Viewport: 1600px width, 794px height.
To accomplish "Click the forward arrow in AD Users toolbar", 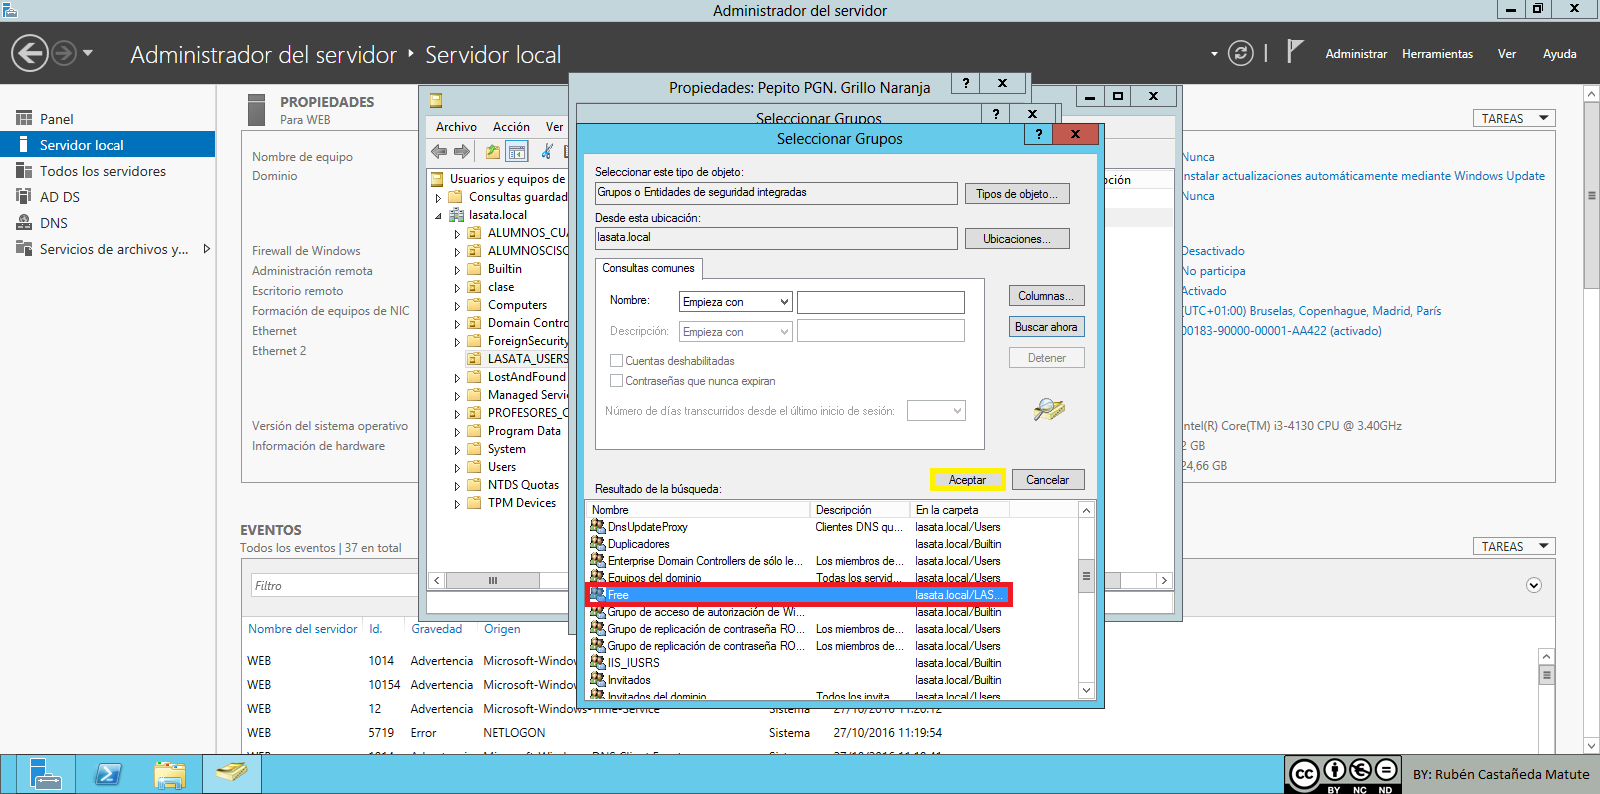I will (x=461, y=151).
